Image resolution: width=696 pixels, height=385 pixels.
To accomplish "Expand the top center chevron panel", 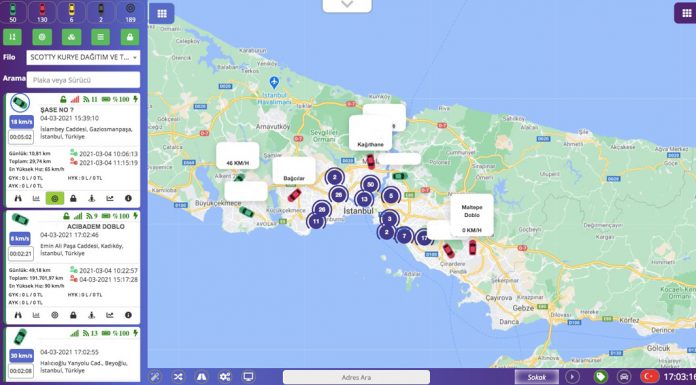I will [x=347, y=5].
